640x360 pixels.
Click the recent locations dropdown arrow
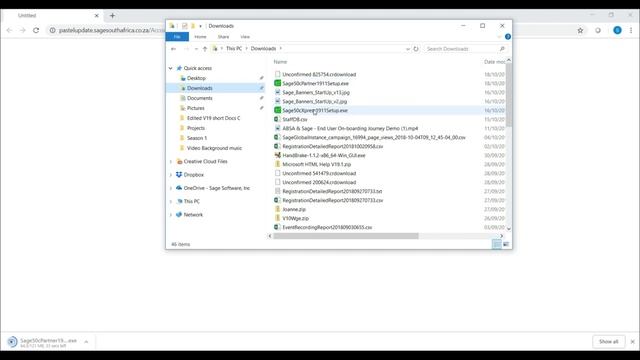pos(196,49)
